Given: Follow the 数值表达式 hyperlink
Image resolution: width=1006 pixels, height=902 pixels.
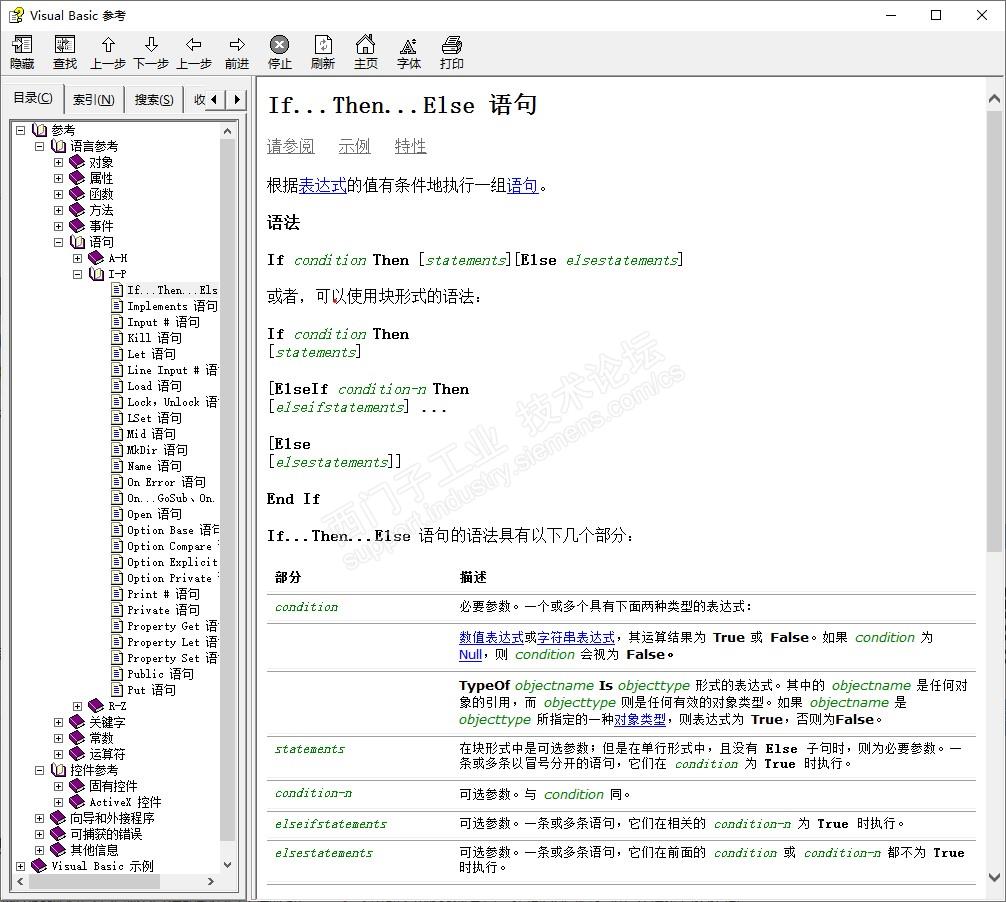Looking at the screenshot, I should pyautogui.click(x=491, y=637).
